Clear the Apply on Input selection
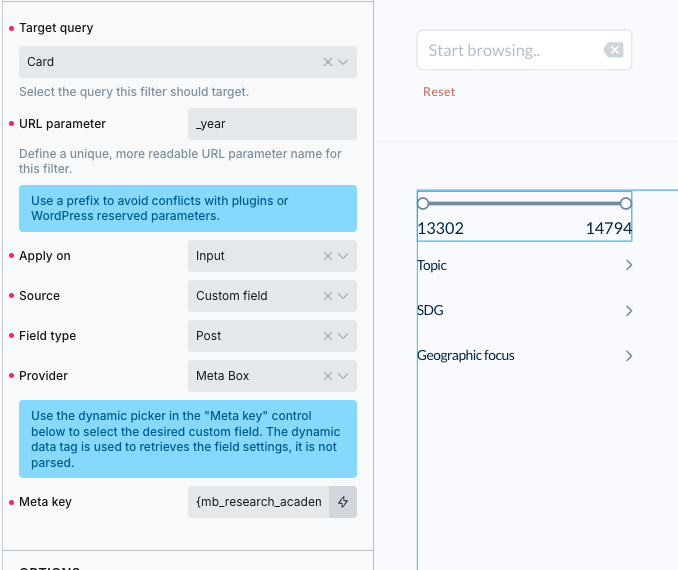The height and width of the screenshot is (570, 678). pos(328,256)
